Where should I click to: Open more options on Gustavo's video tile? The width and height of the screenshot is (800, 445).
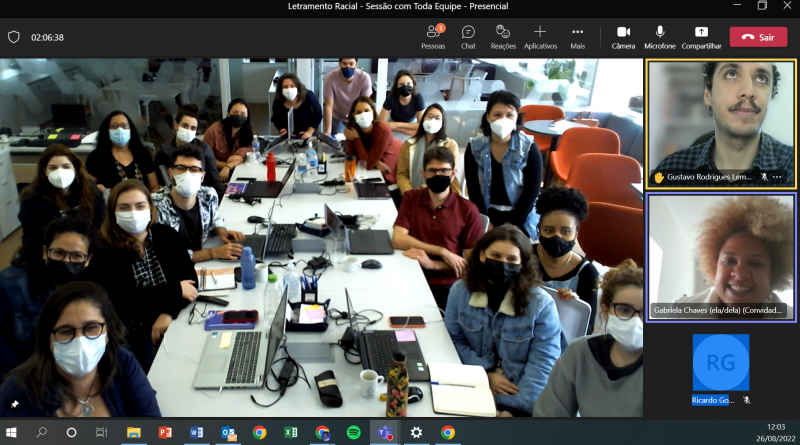[x=777, y=177]
